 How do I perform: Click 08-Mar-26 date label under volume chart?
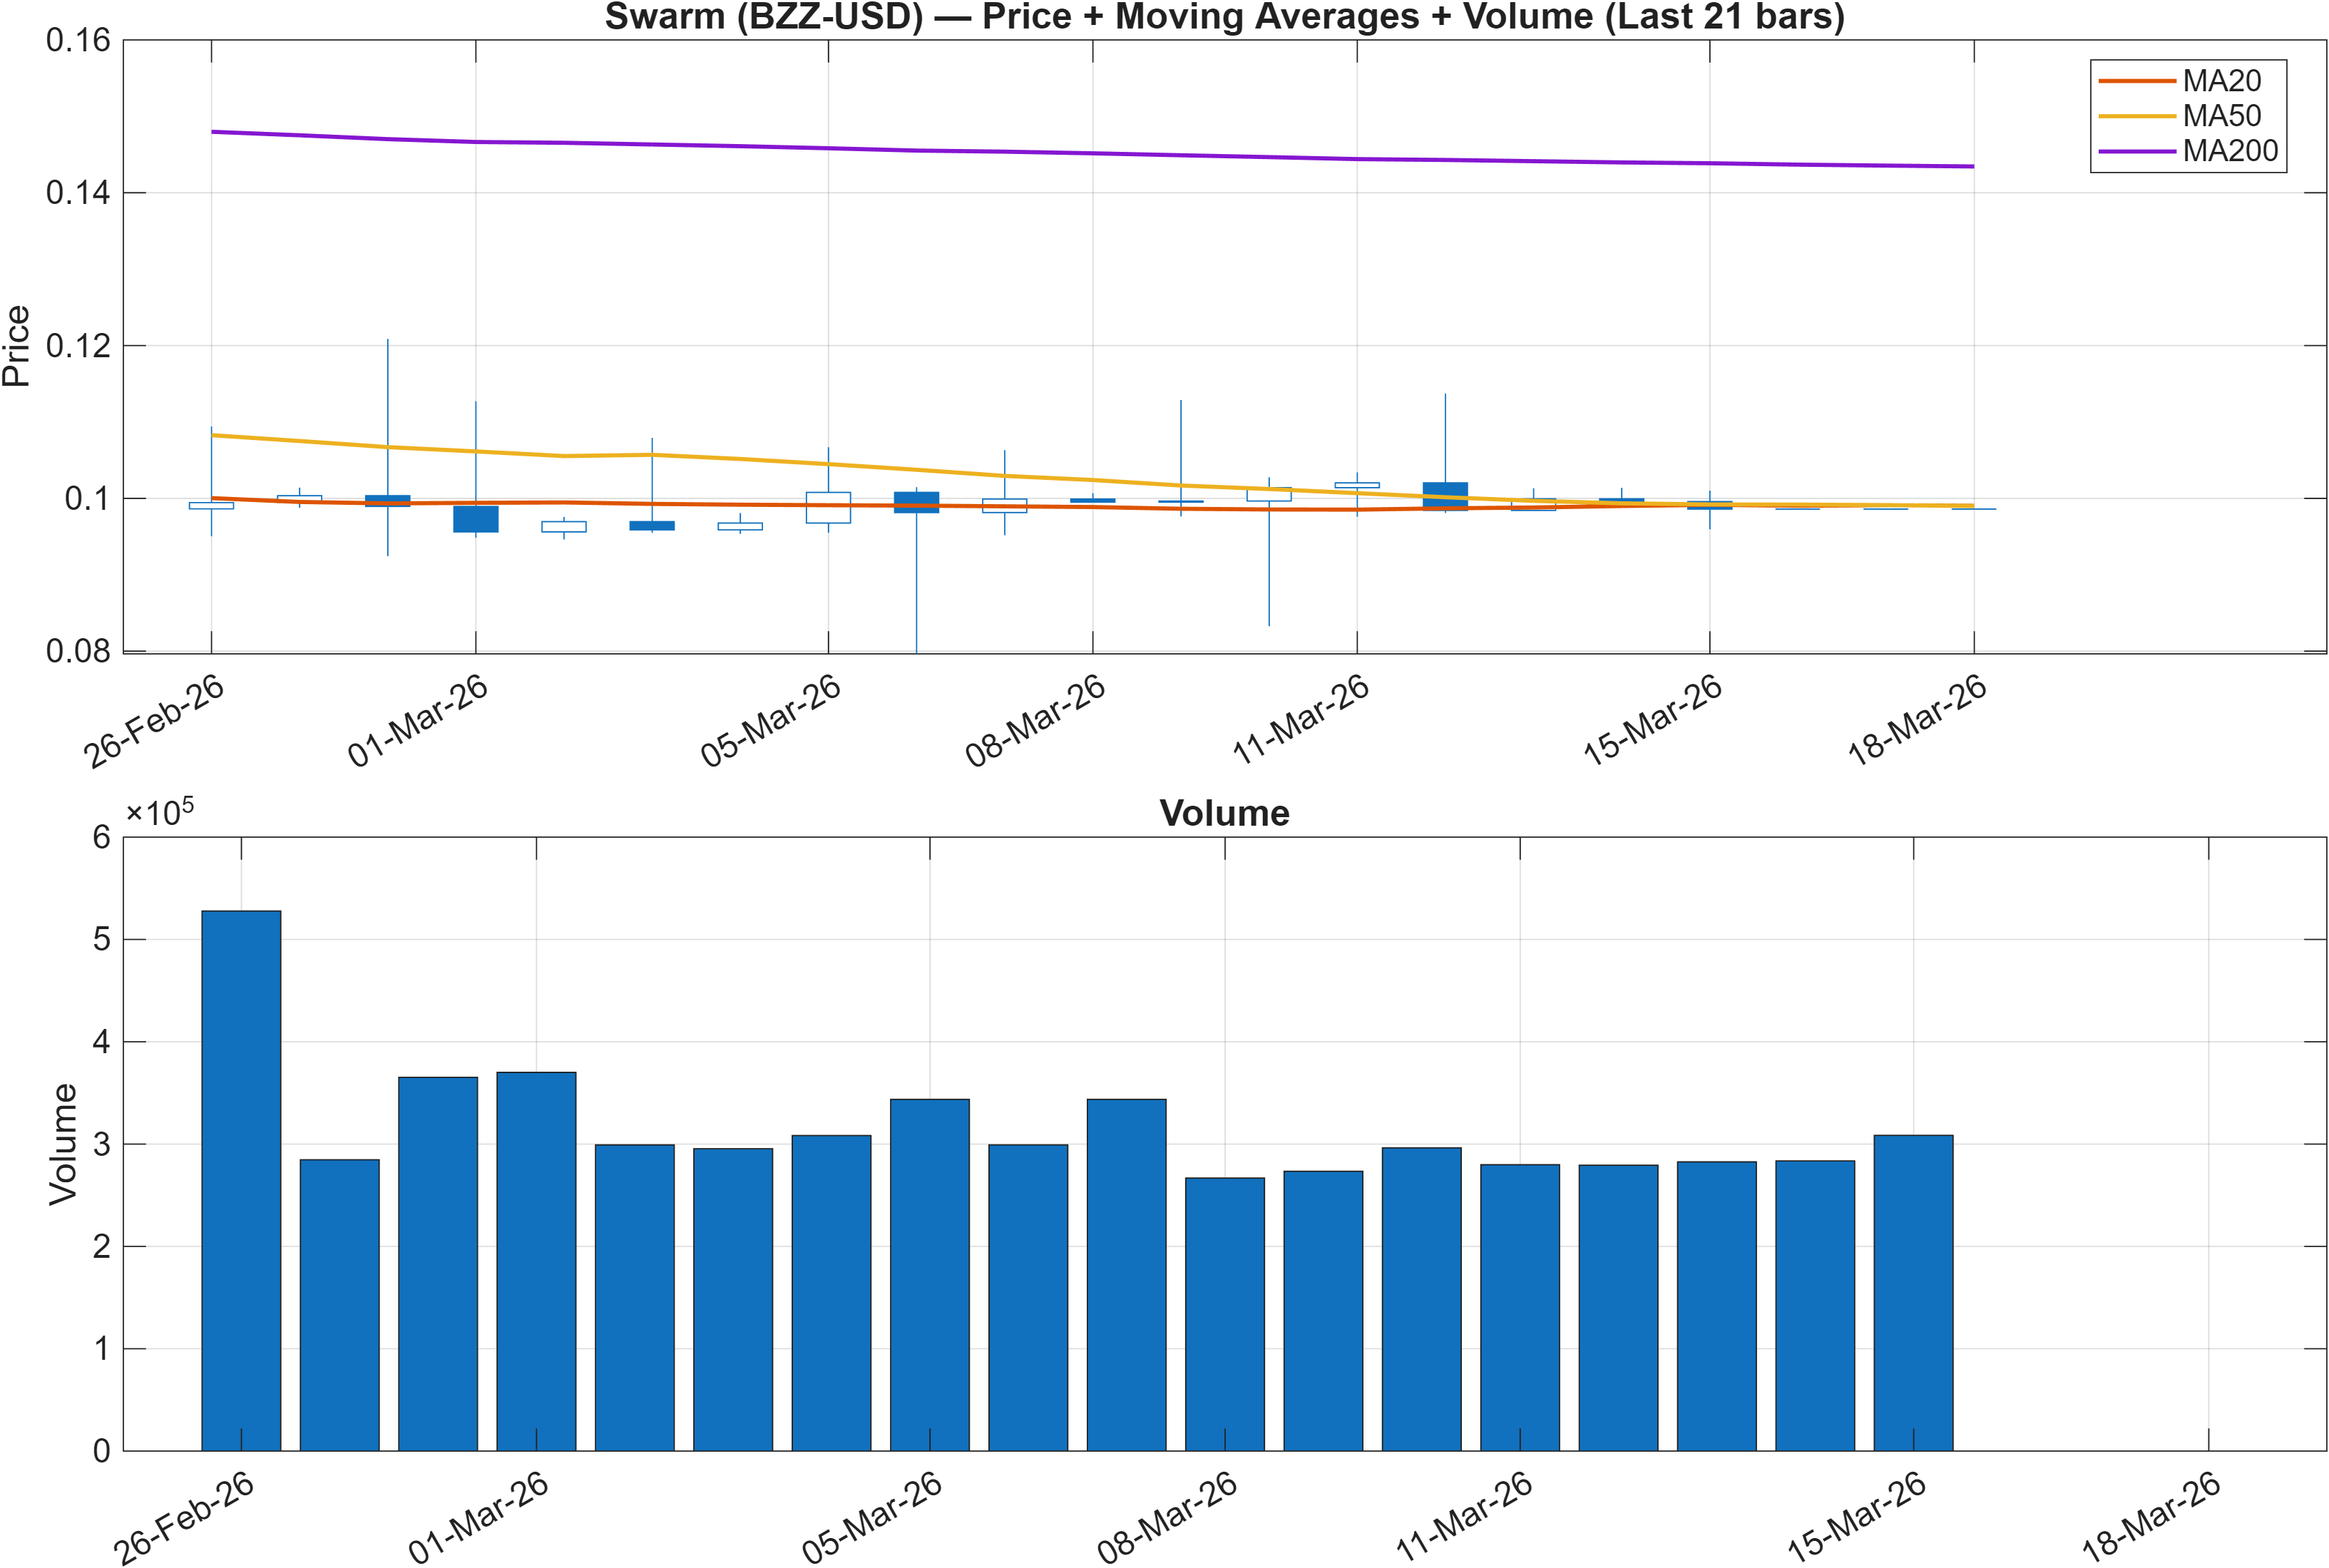pos(1167,1518)
